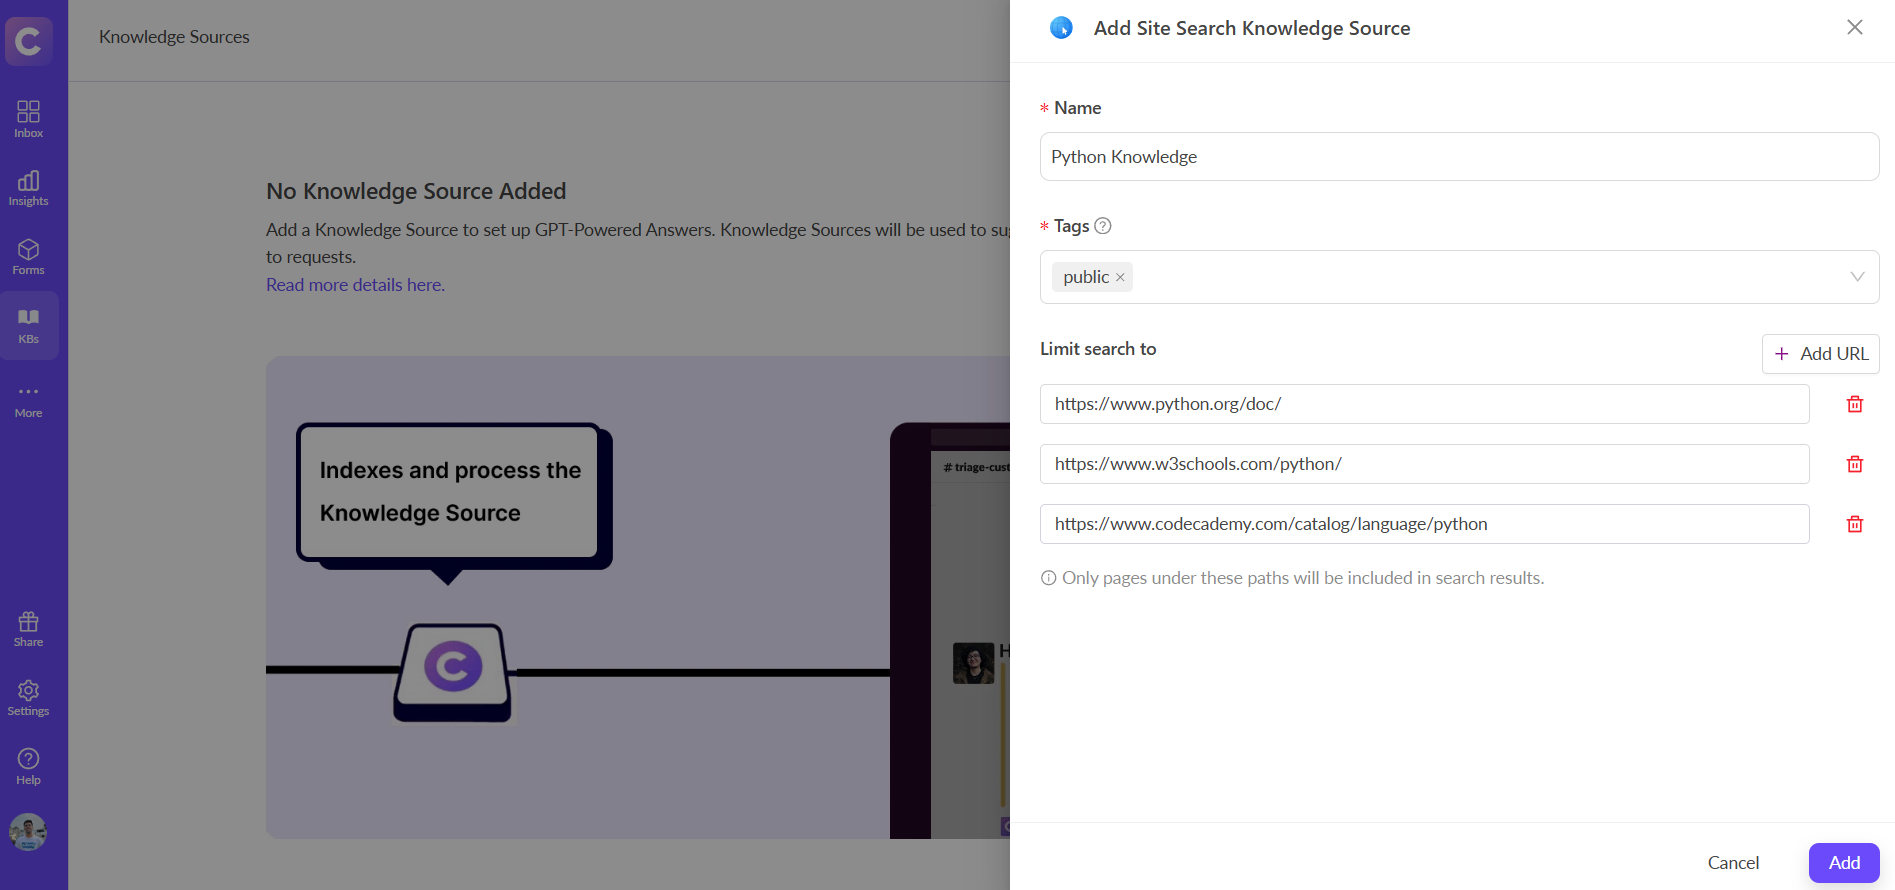This screenshot has height=890, width=1895.
Task: Focus the Name input field
Action: point(1458,157)
